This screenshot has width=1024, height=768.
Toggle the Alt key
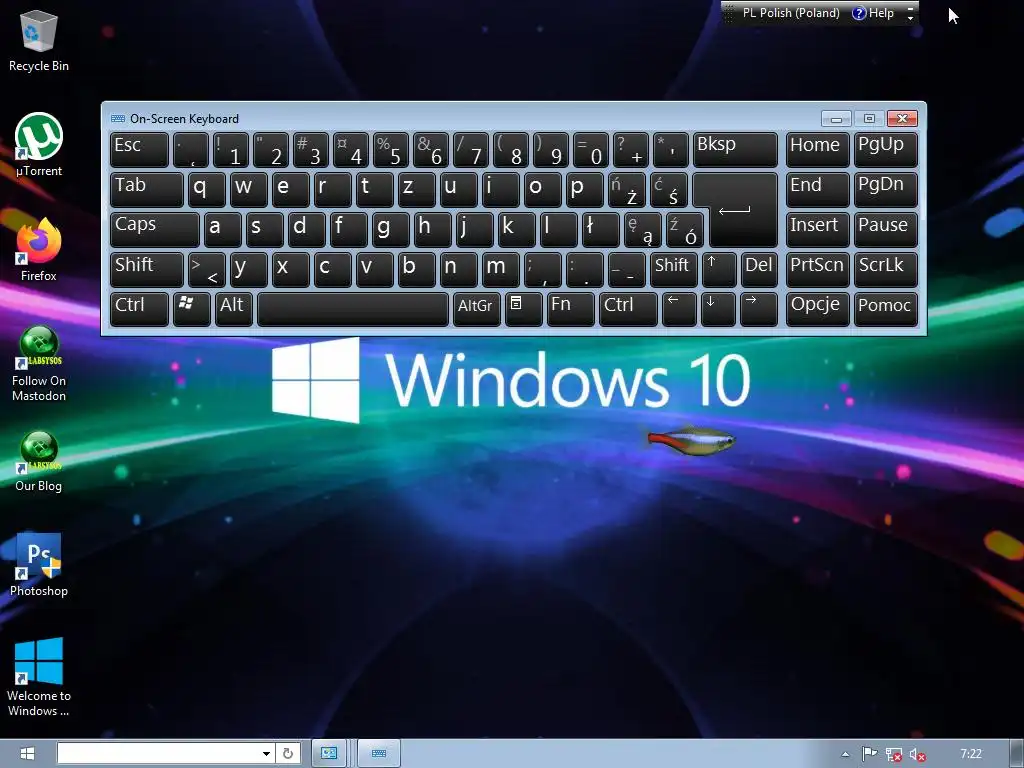234,309
